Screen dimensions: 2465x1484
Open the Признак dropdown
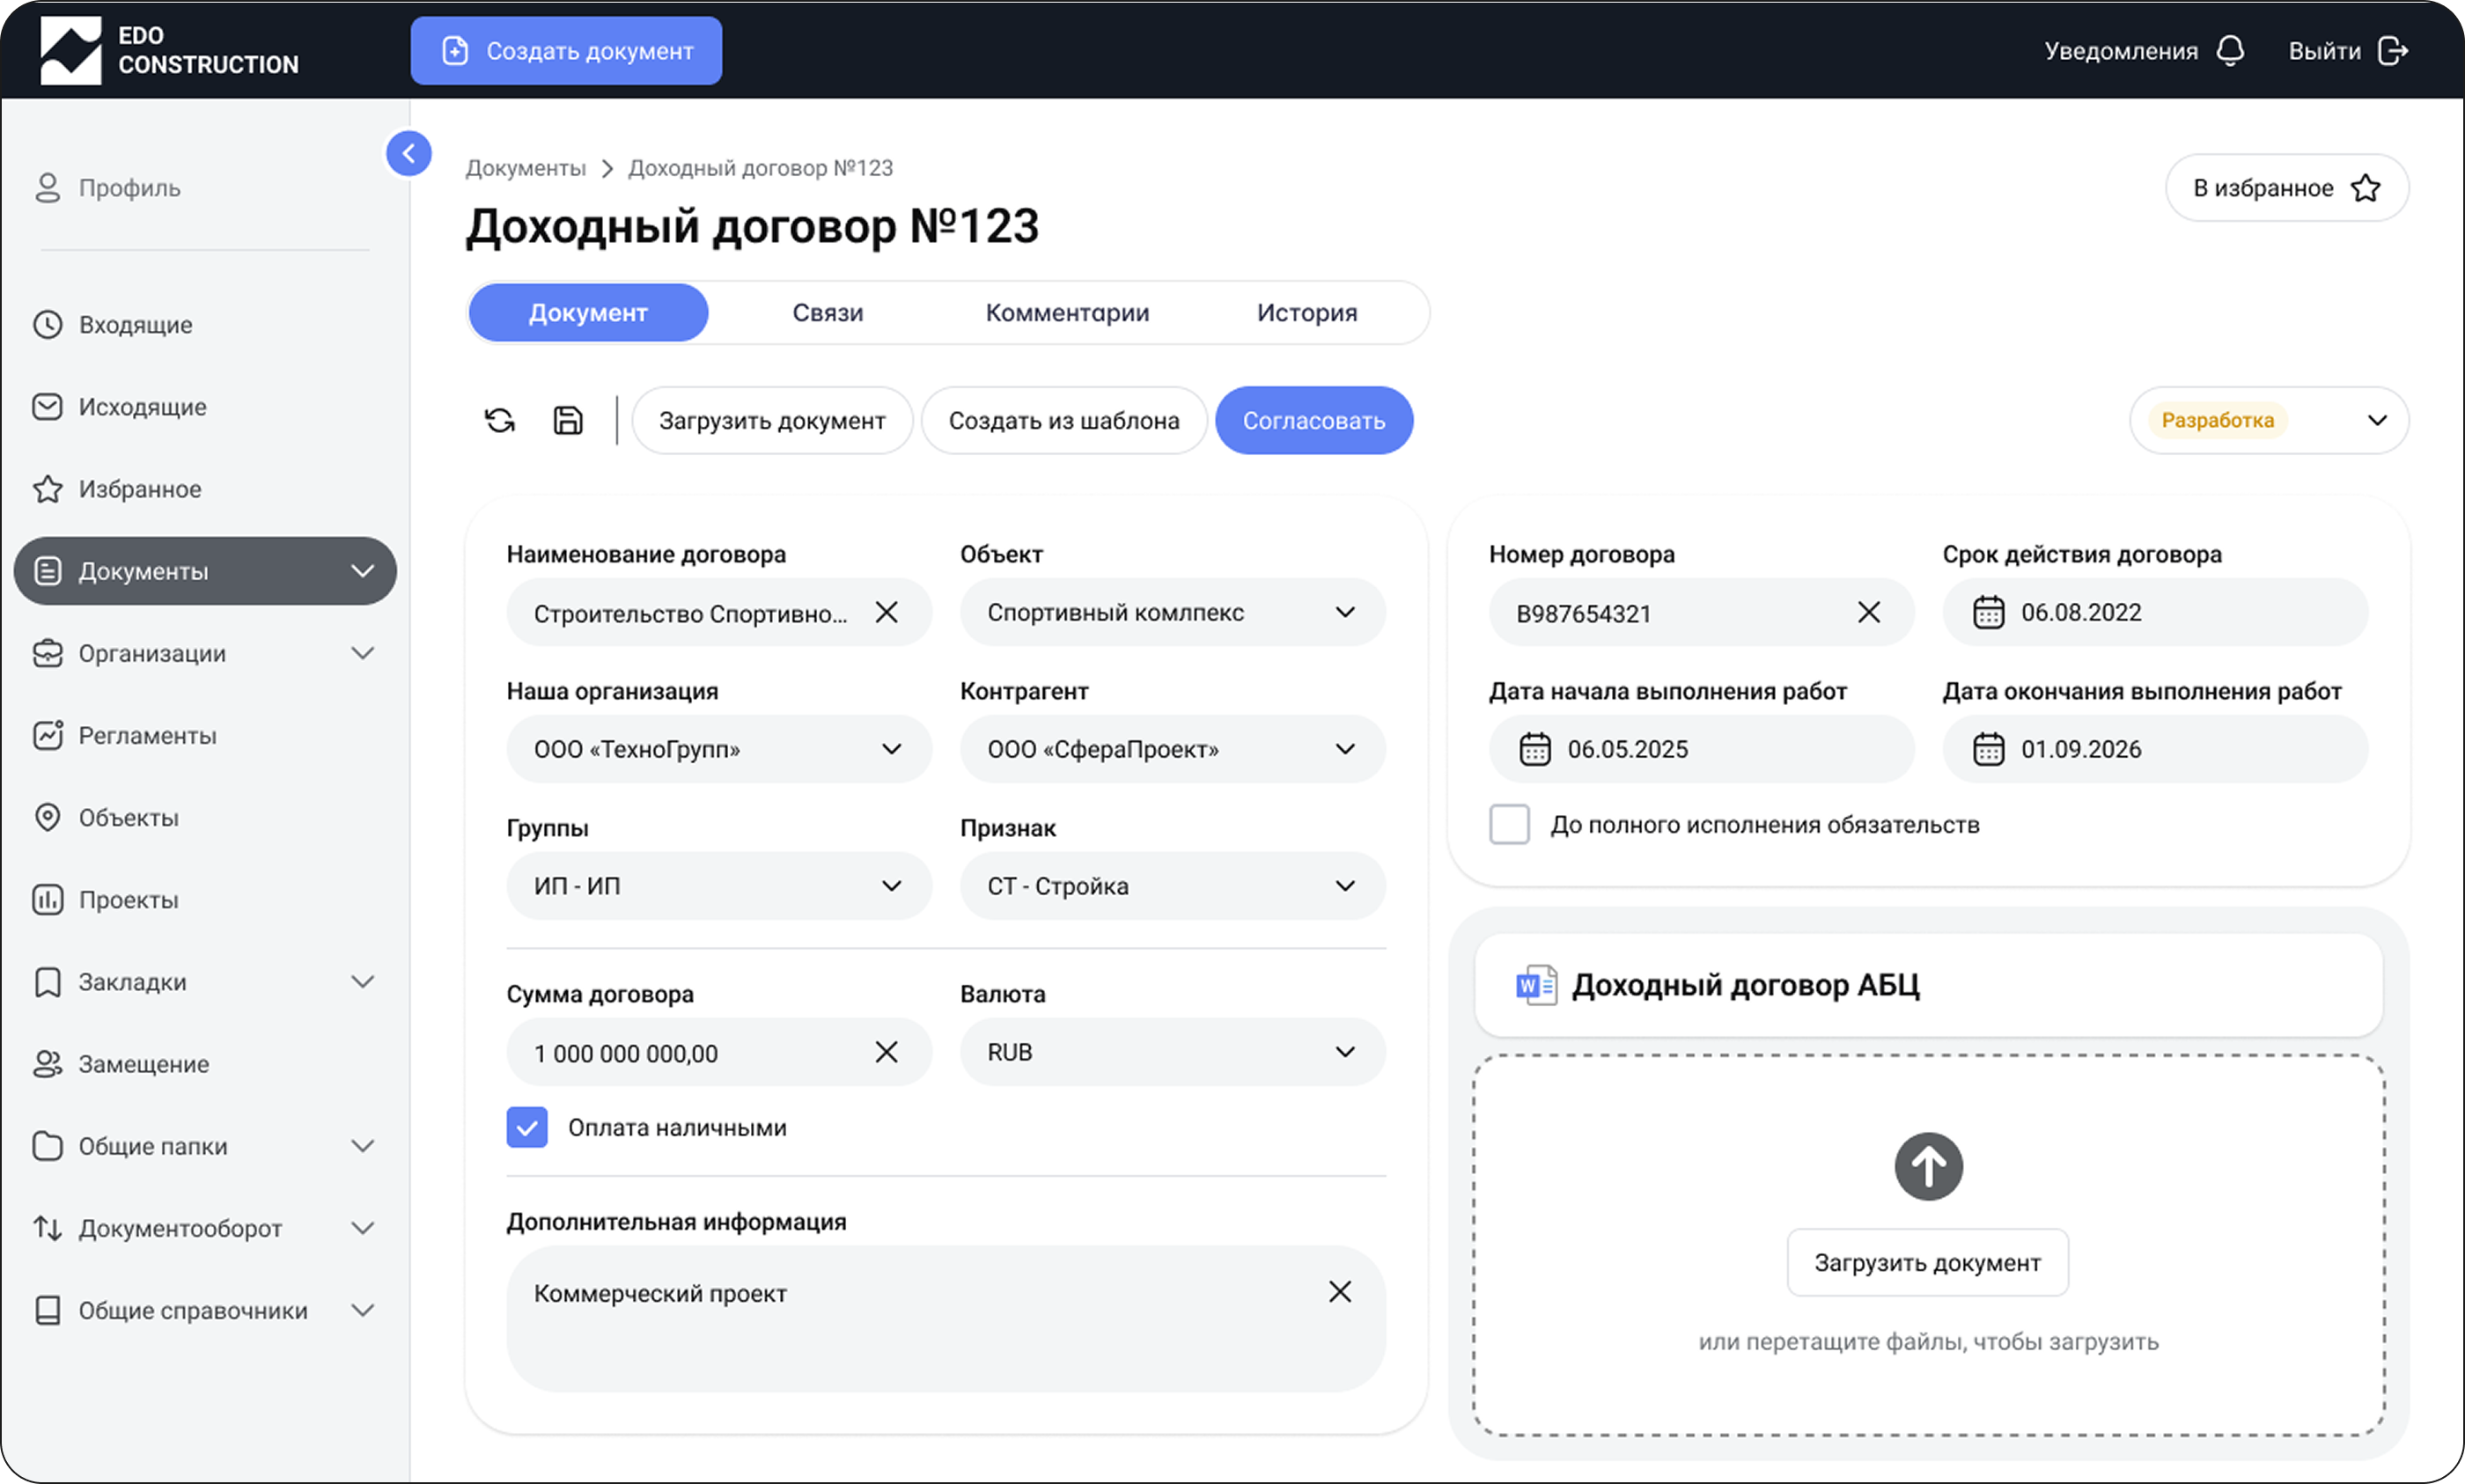1173,886
